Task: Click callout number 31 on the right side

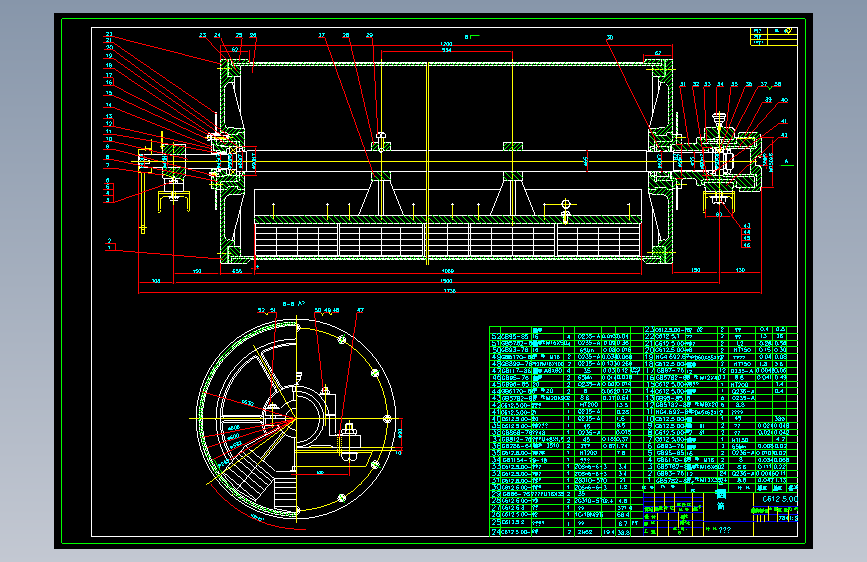Action: tap(683, 85)
